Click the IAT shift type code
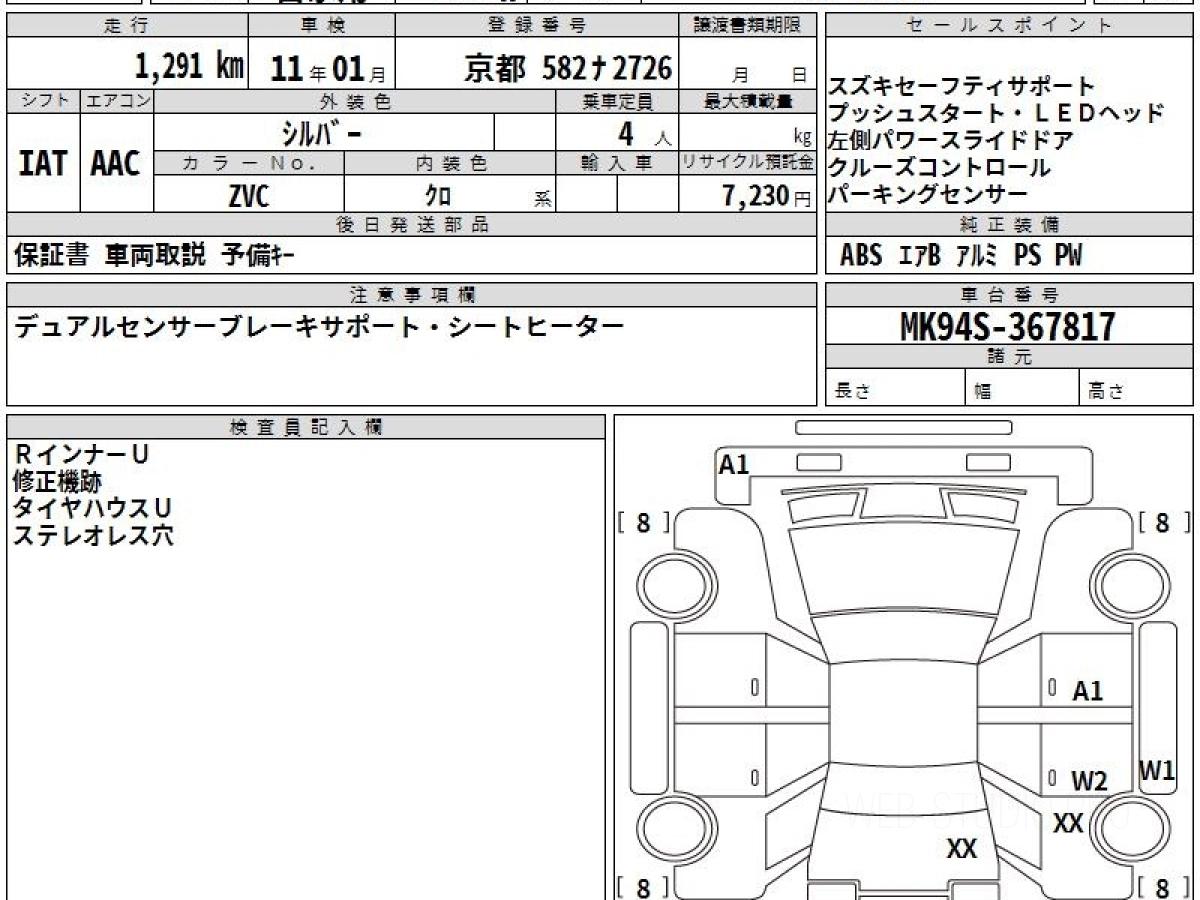The height and width of the screenshot is (900, 1200). [43, 164]
